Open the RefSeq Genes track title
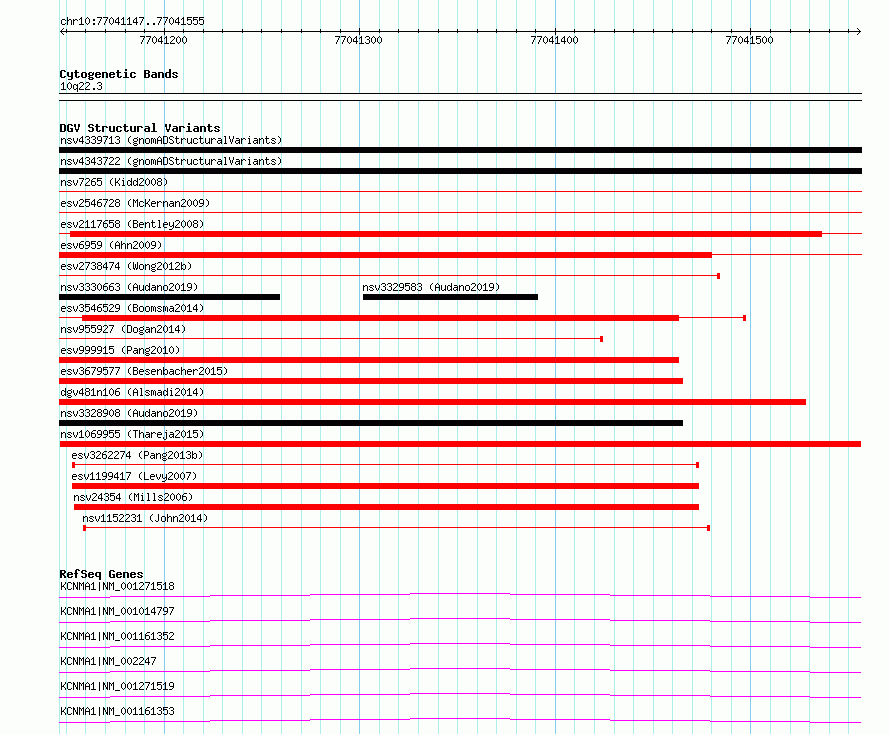Screen dimensions: 890x734 [x=101, y=574]
